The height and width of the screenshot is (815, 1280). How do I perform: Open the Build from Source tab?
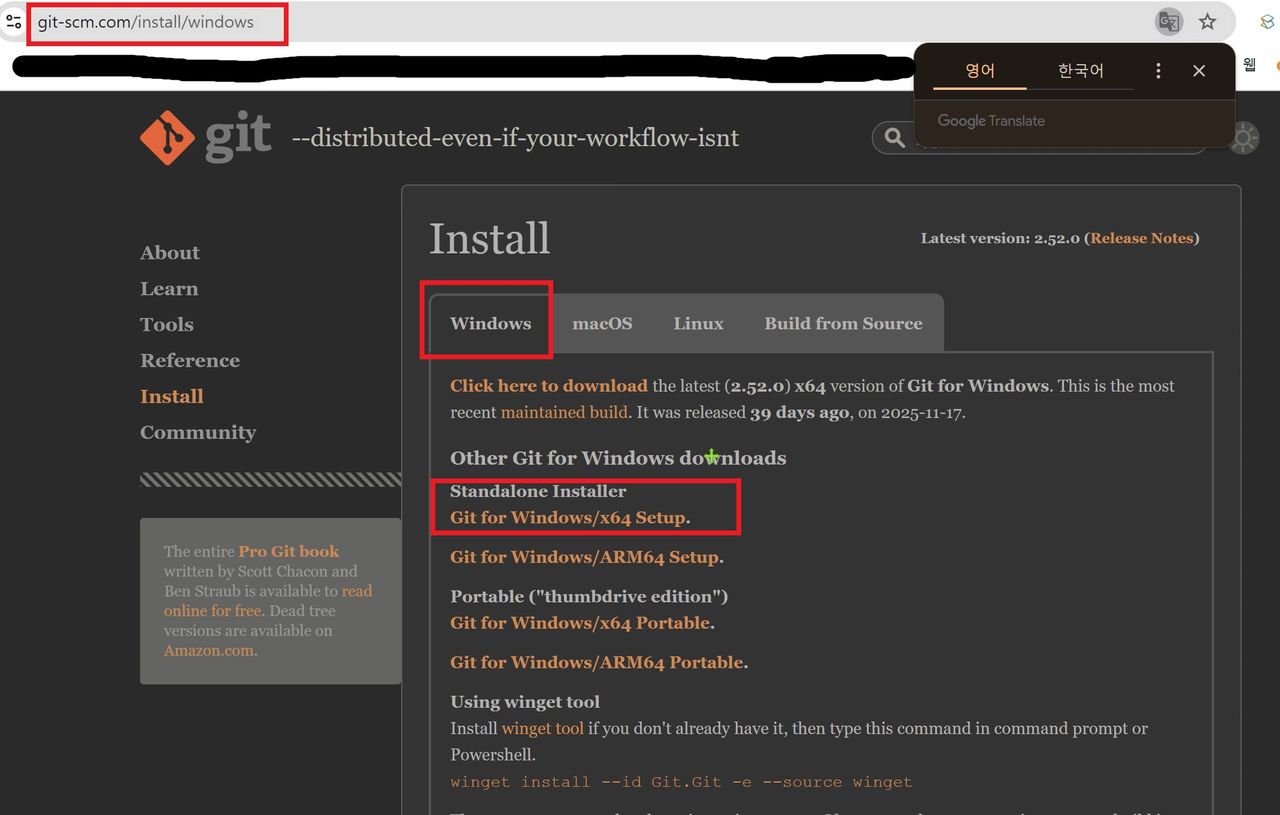tap(843, 324)
